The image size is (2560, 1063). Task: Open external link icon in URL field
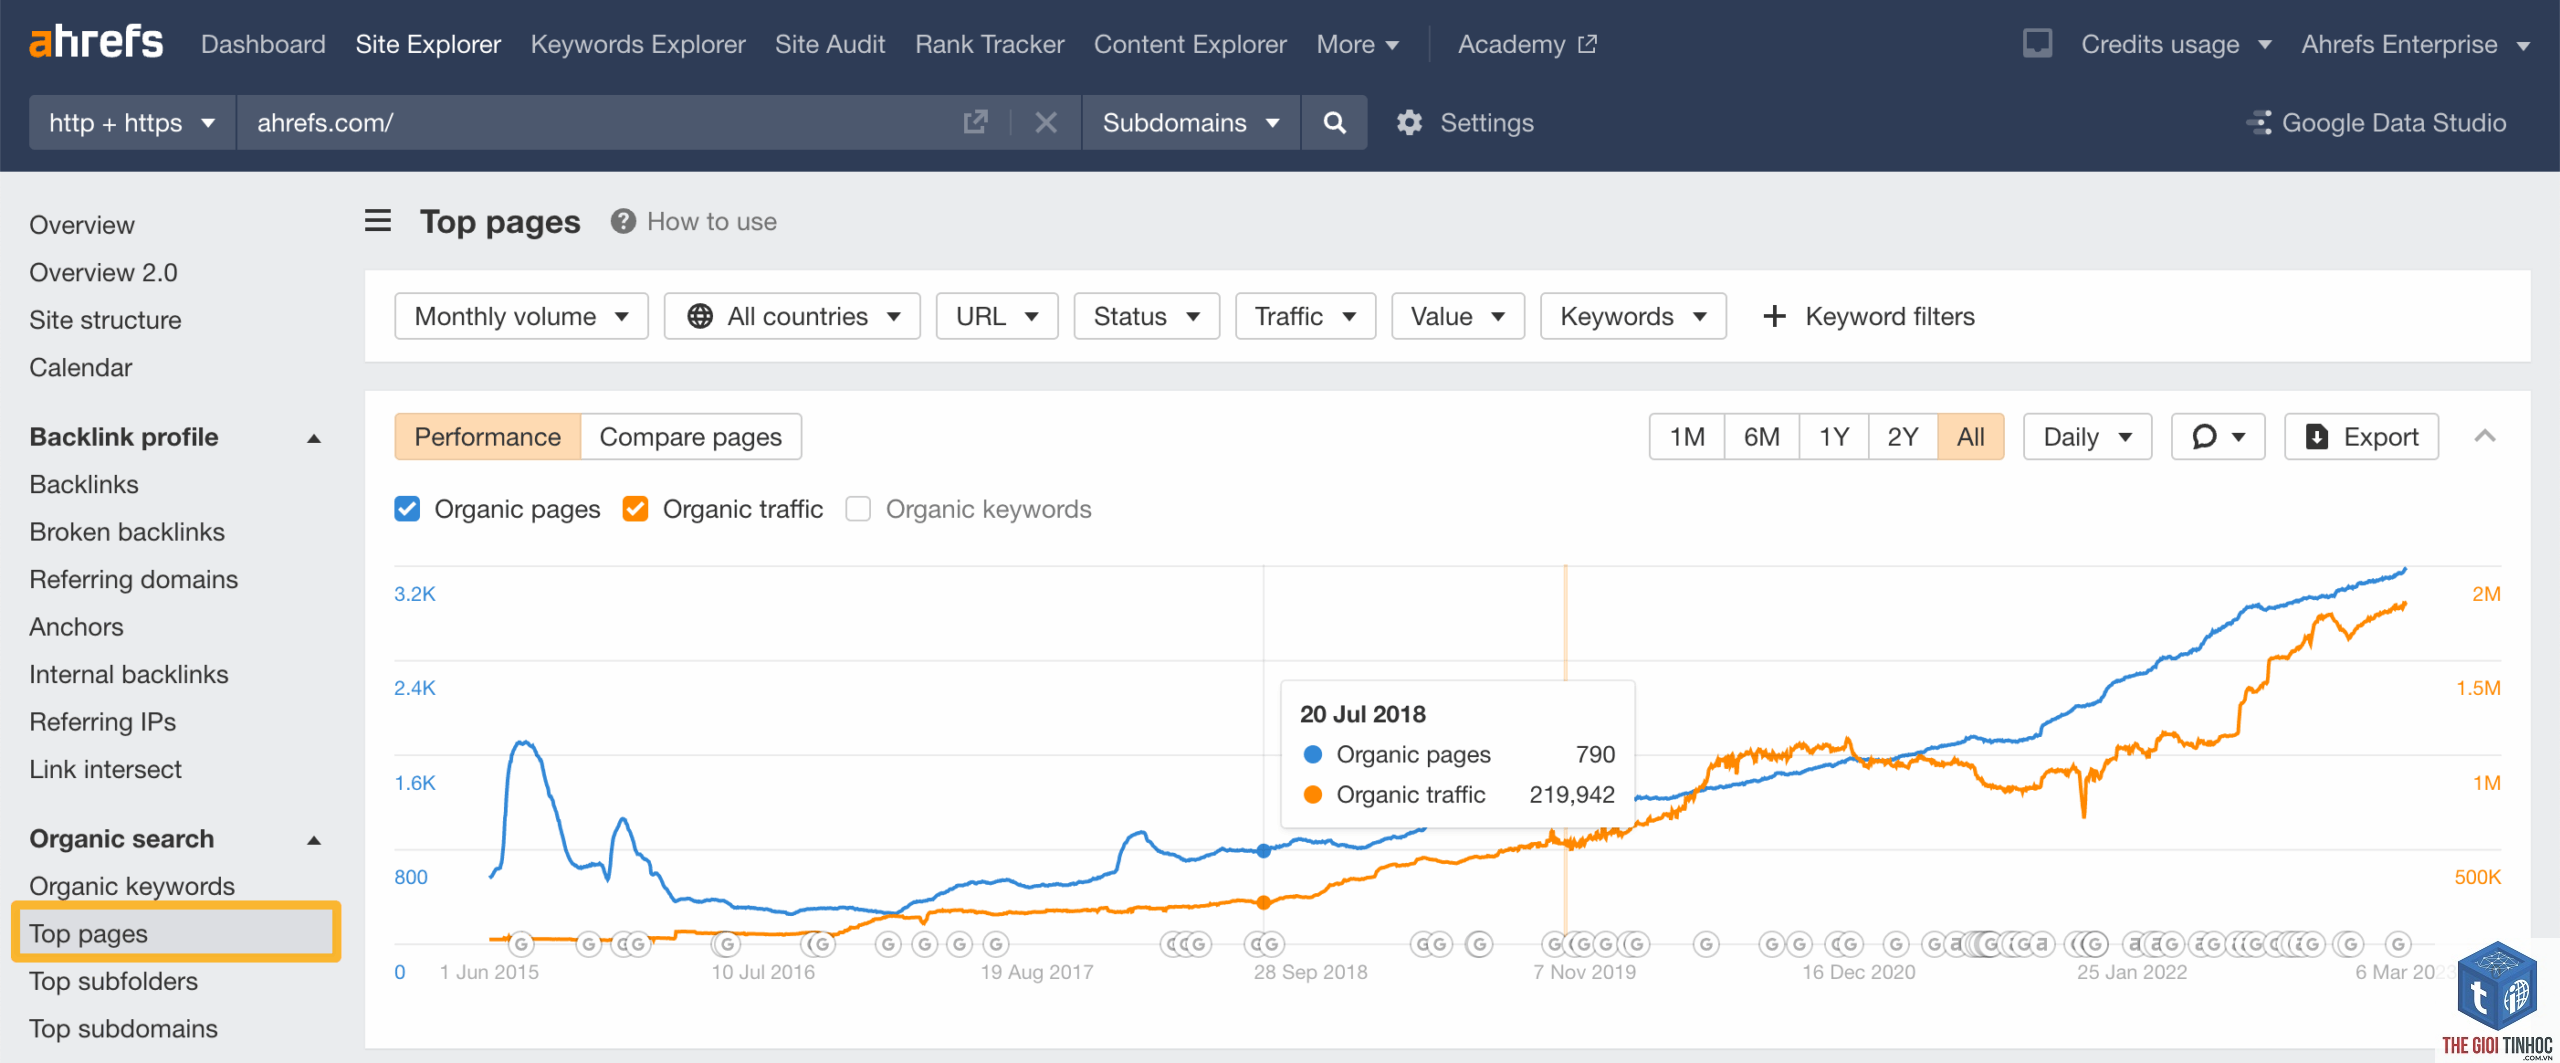tap(975, 122)
